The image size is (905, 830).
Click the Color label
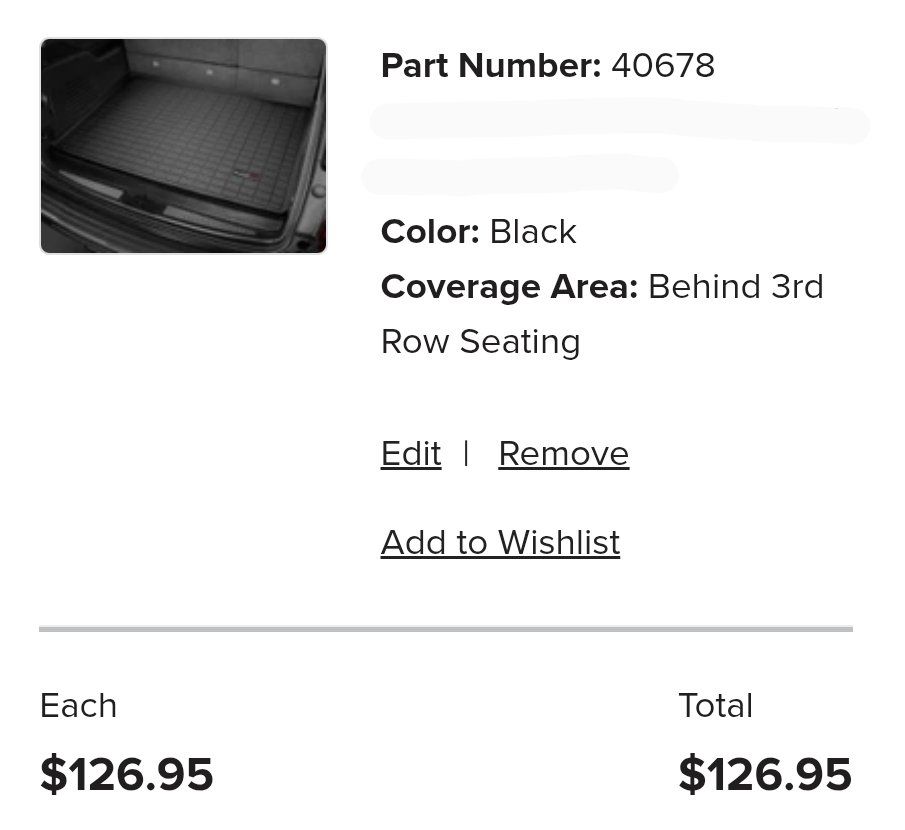coord(430,232)
